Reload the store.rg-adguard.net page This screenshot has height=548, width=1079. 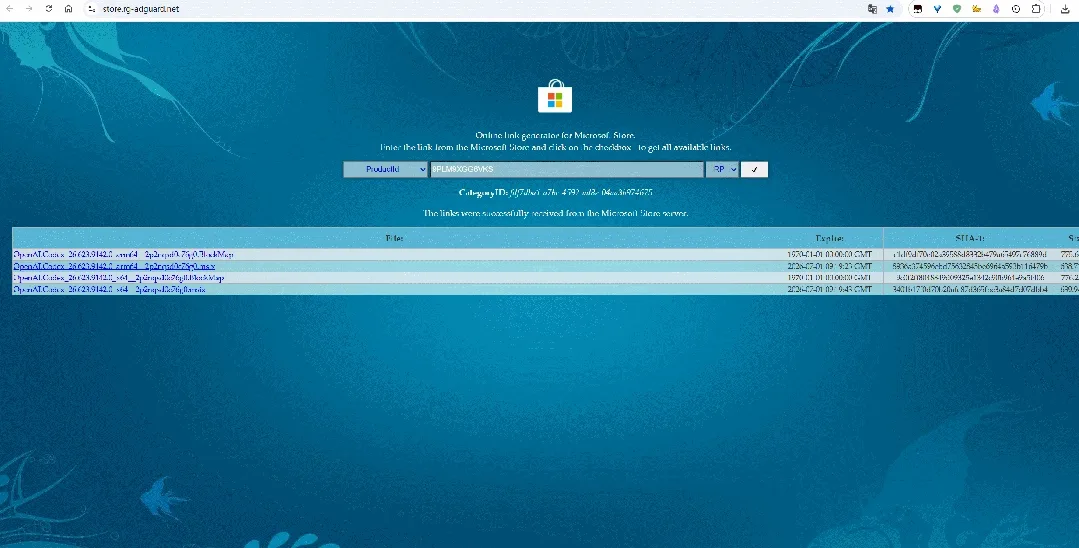click(49, 9)
